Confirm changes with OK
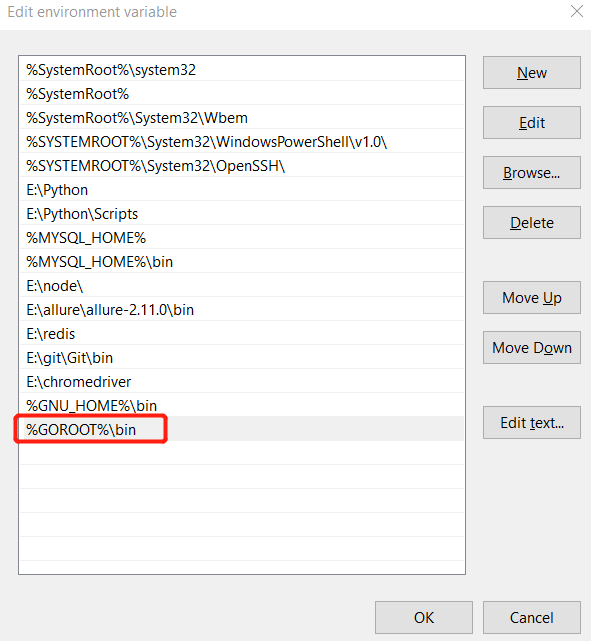The width and height of the screenshot is (591, 641). coord(424,617)
